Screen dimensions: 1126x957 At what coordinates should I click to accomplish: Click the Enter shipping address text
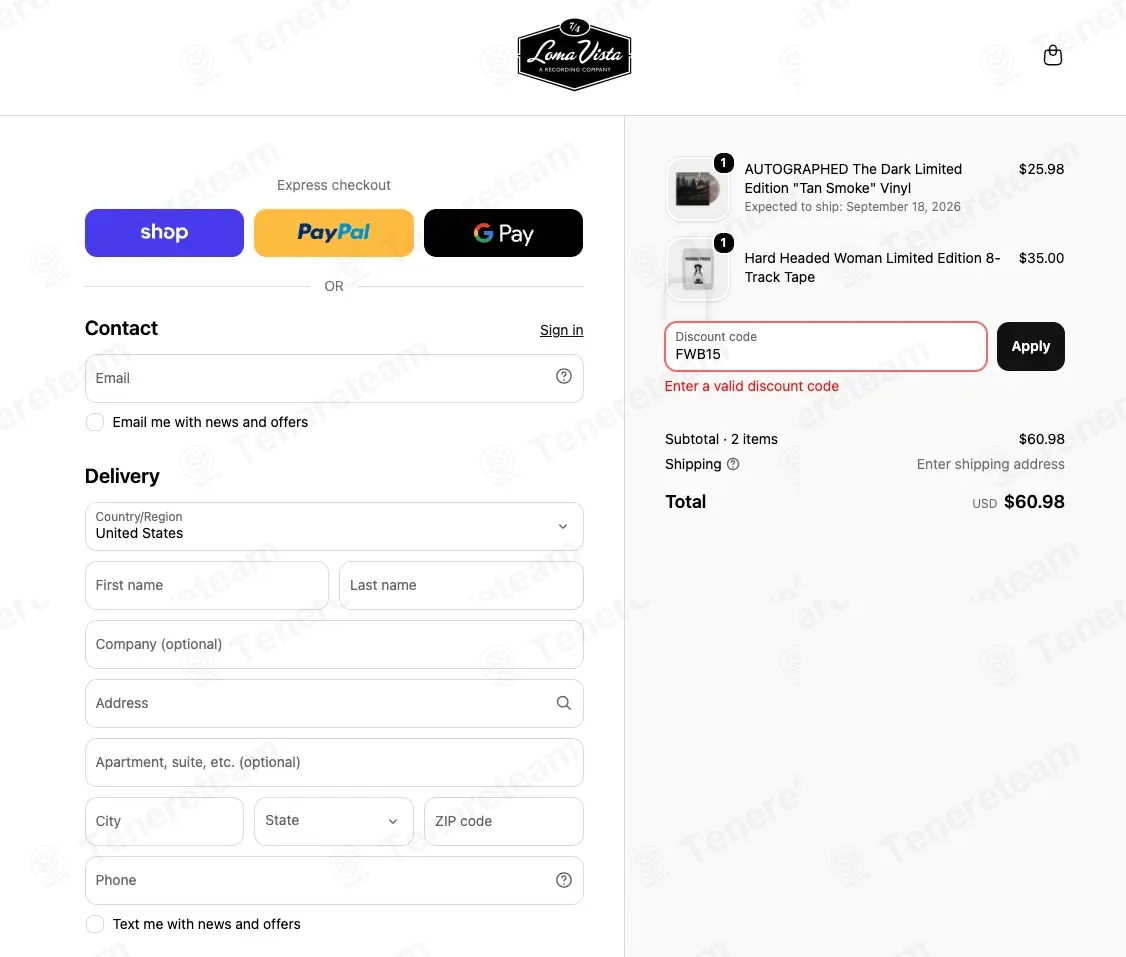click(990, 465)
